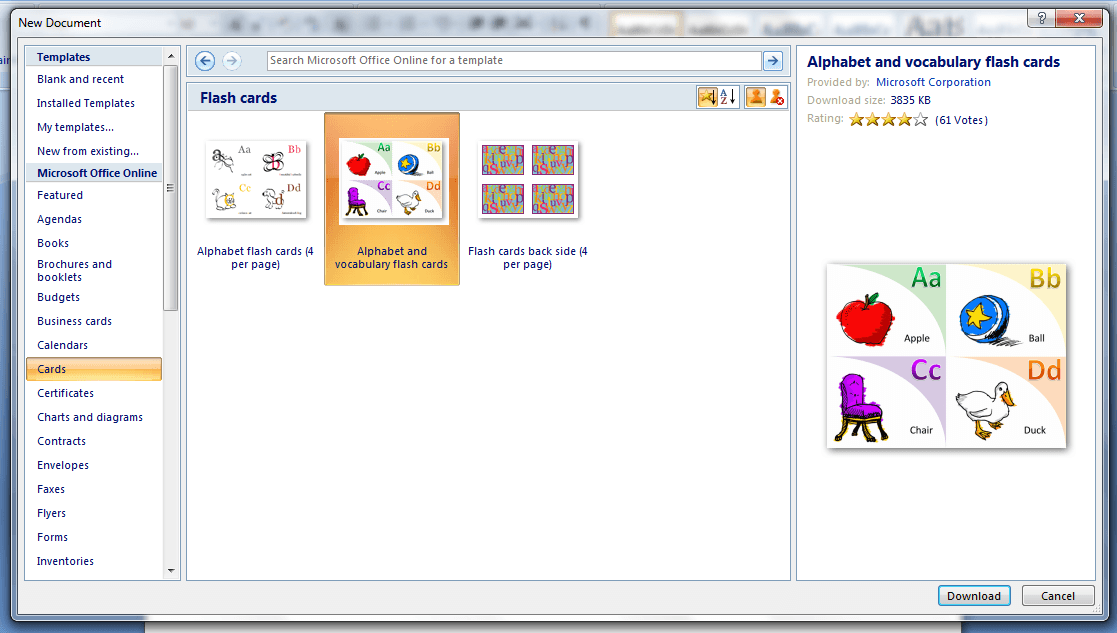Image resolution: width=1117 pixels, height=633 pixels.
Task: Select Alphabet flash cards (4 per page) thumbnail
Action: click(256, 180)
